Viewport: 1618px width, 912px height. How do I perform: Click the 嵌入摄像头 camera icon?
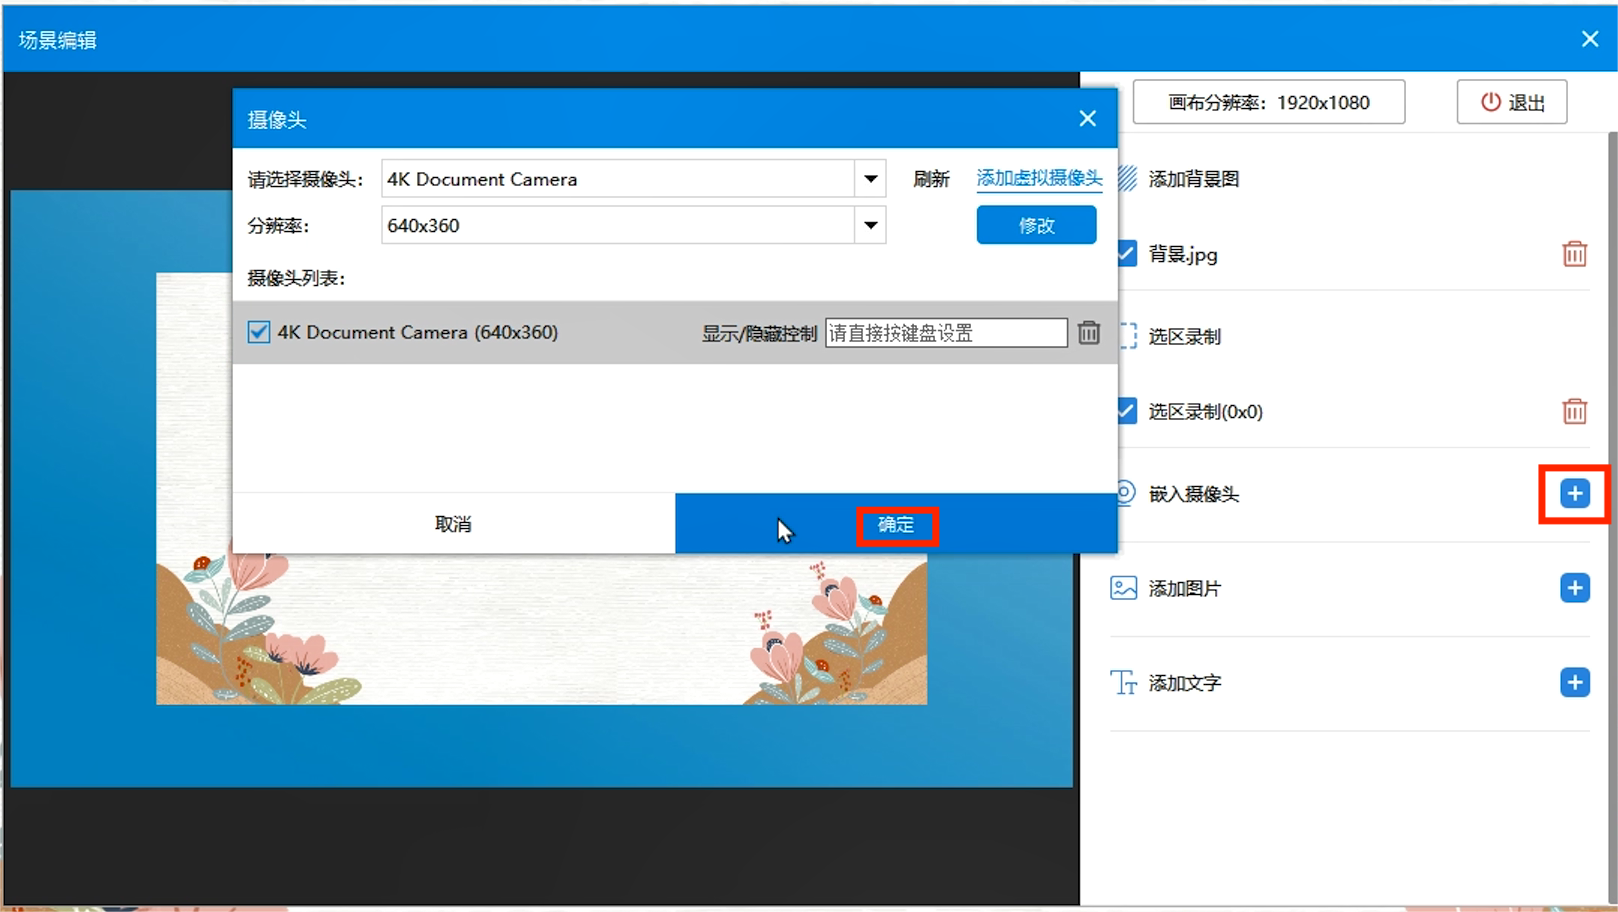(1124, 494)
